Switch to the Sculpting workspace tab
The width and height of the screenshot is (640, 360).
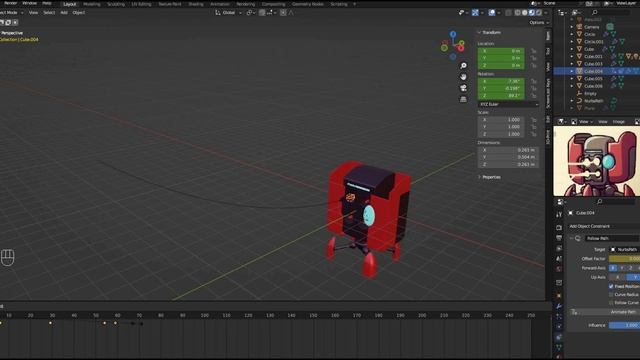pyautogui.click(x=116, y=4)
